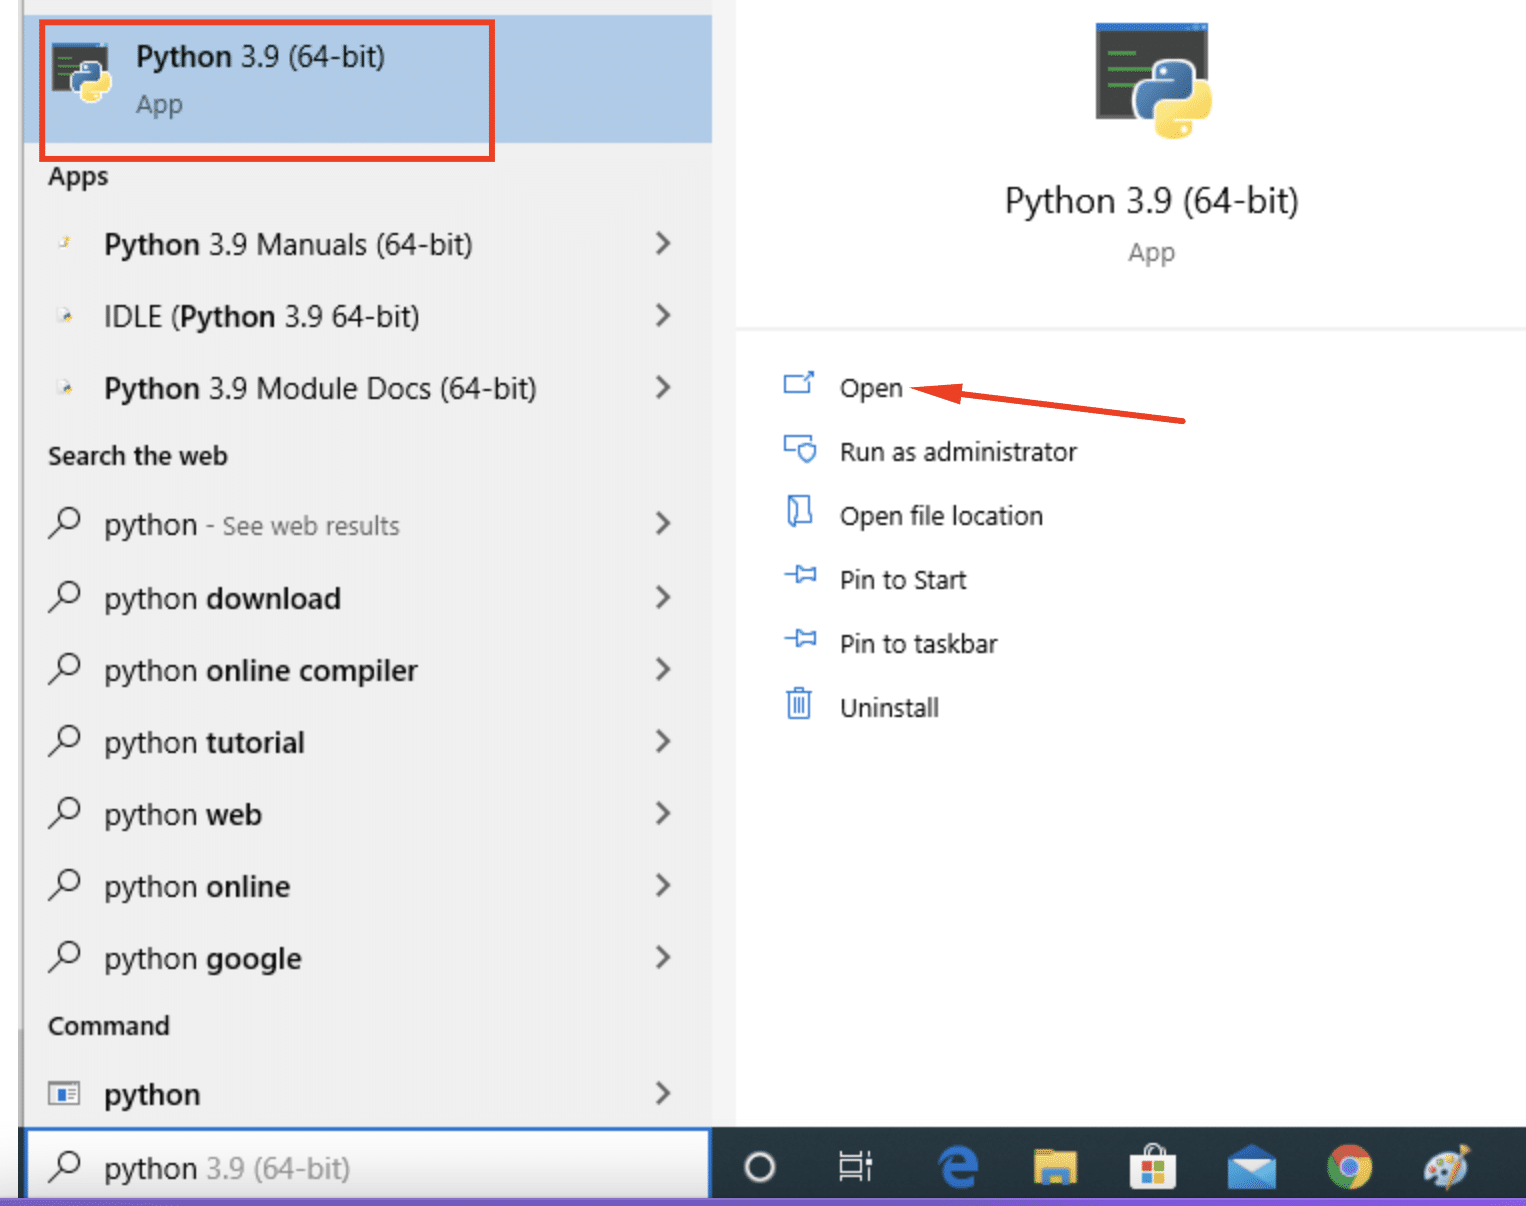The width and height of the screenshot is (1526, 1206).
Task: Expand 'python online compiler' chevron
Action: coord(662,669)
